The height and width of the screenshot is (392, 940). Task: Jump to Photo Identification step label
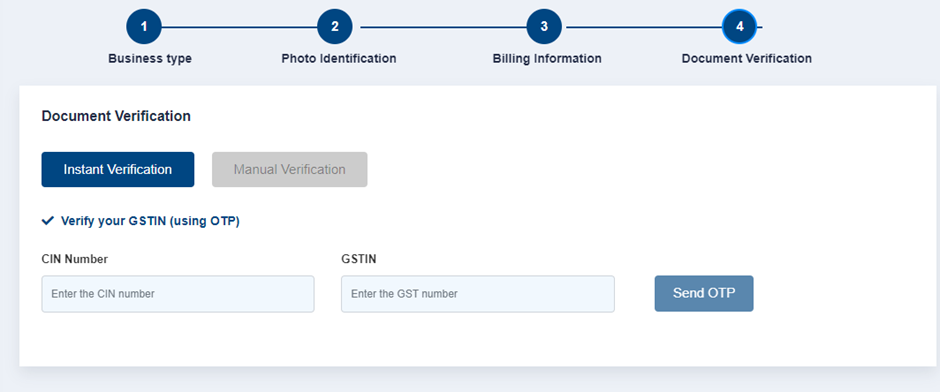point(339,59)
